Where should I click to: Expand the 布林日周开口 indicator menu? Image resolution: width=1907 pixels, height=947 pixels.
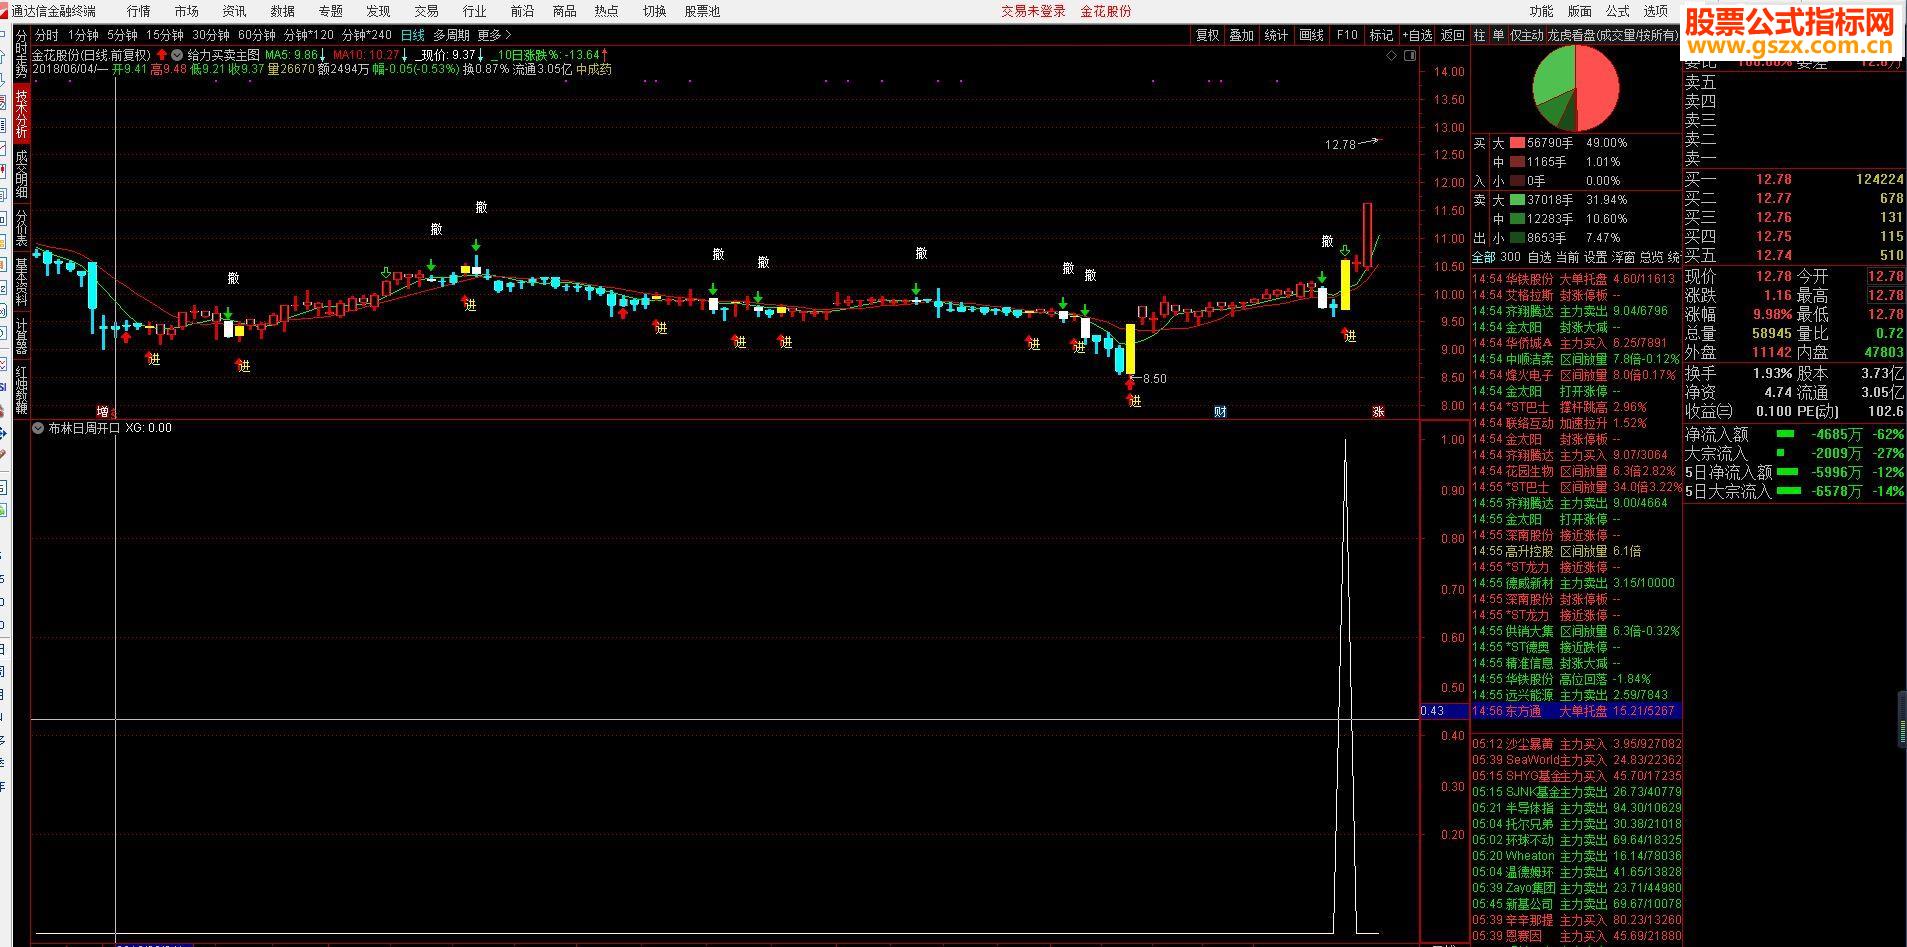pyautogui.click(x=38, y=428)
